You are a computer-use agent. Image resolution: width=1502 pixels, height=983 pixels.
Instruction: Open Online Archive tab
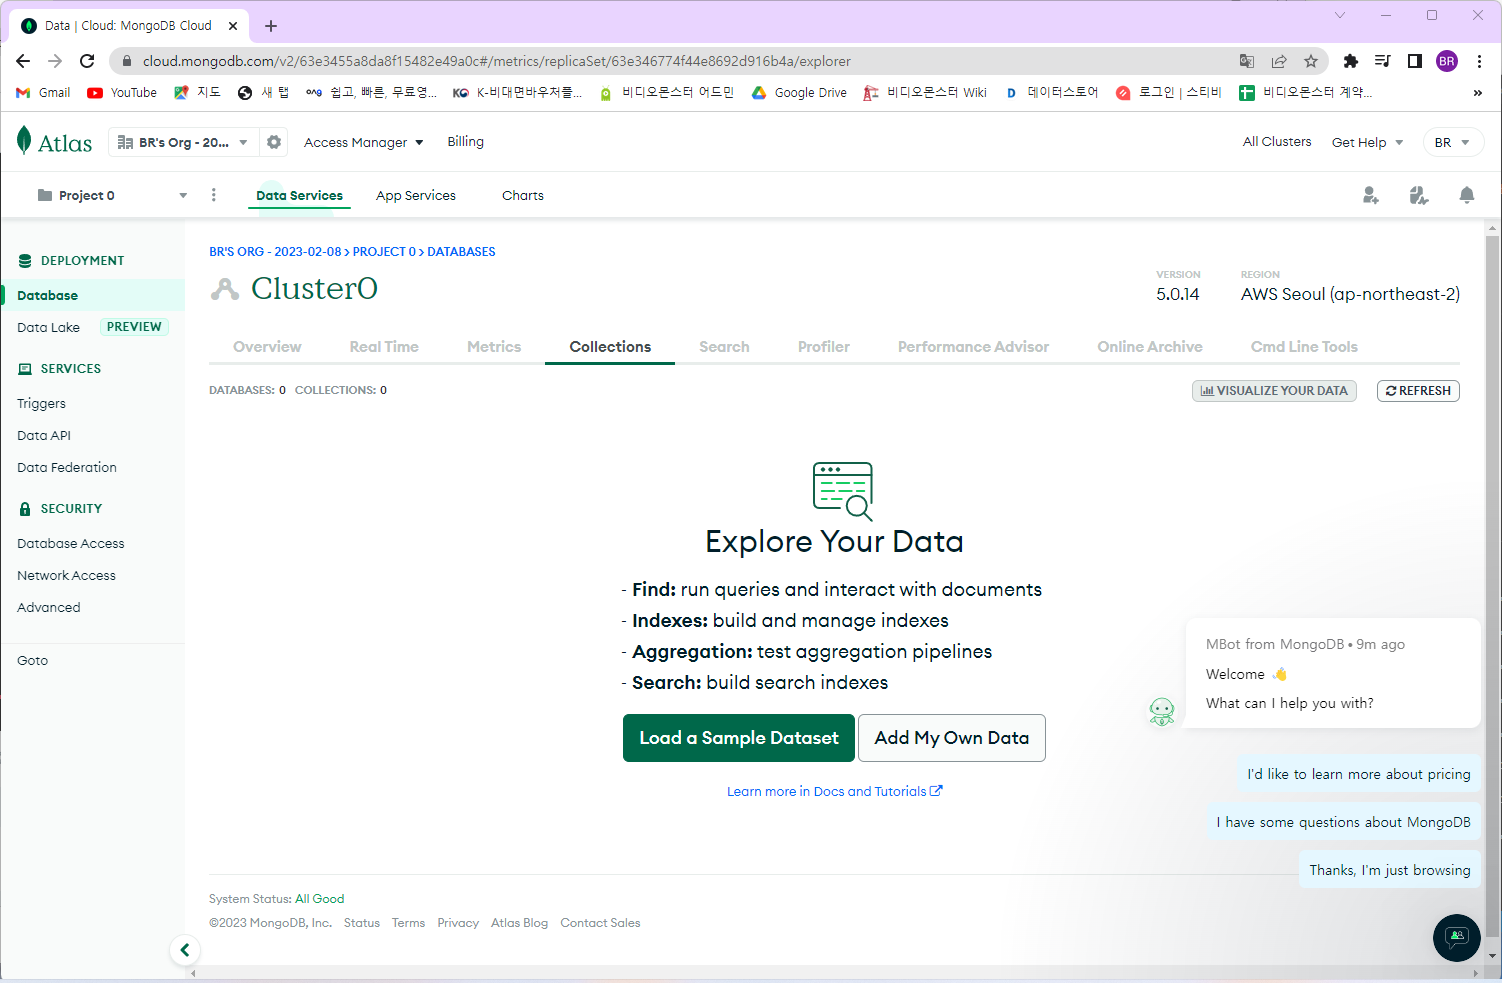[x=1150, y=347]
